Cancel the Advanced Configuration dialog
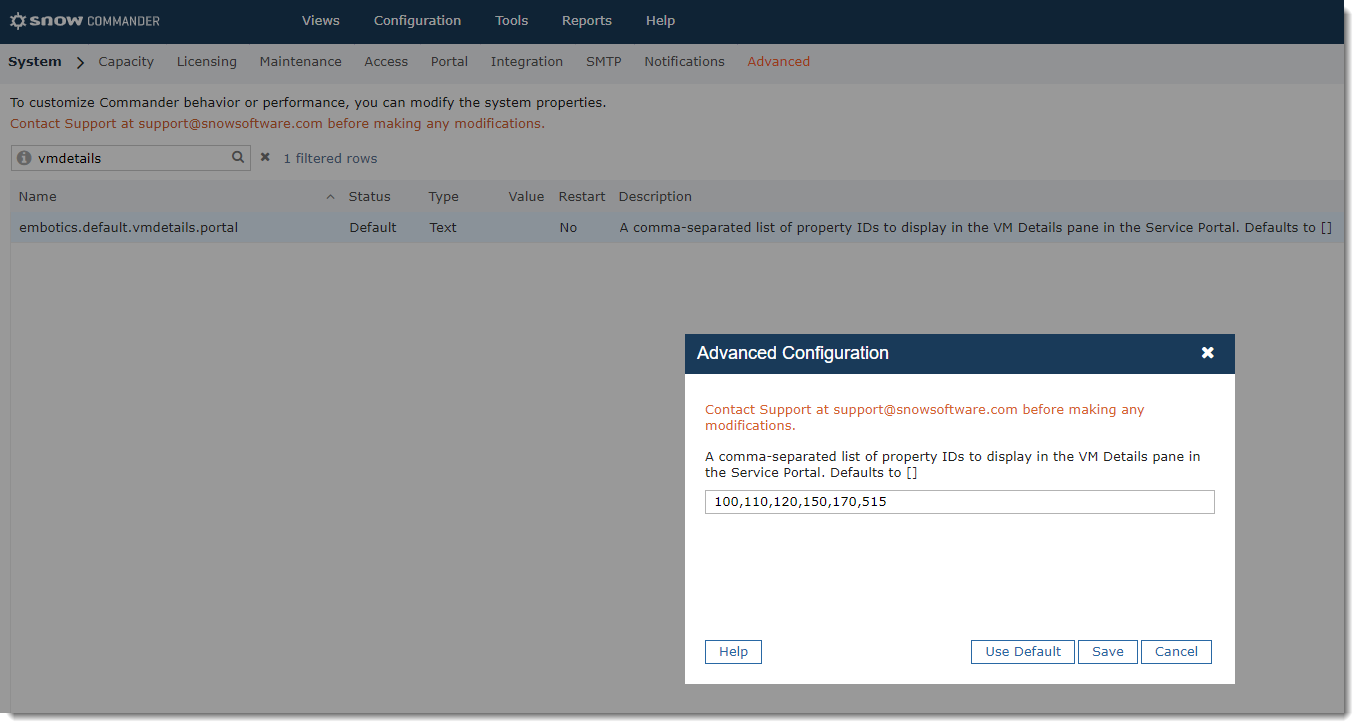 point(1176,652)
